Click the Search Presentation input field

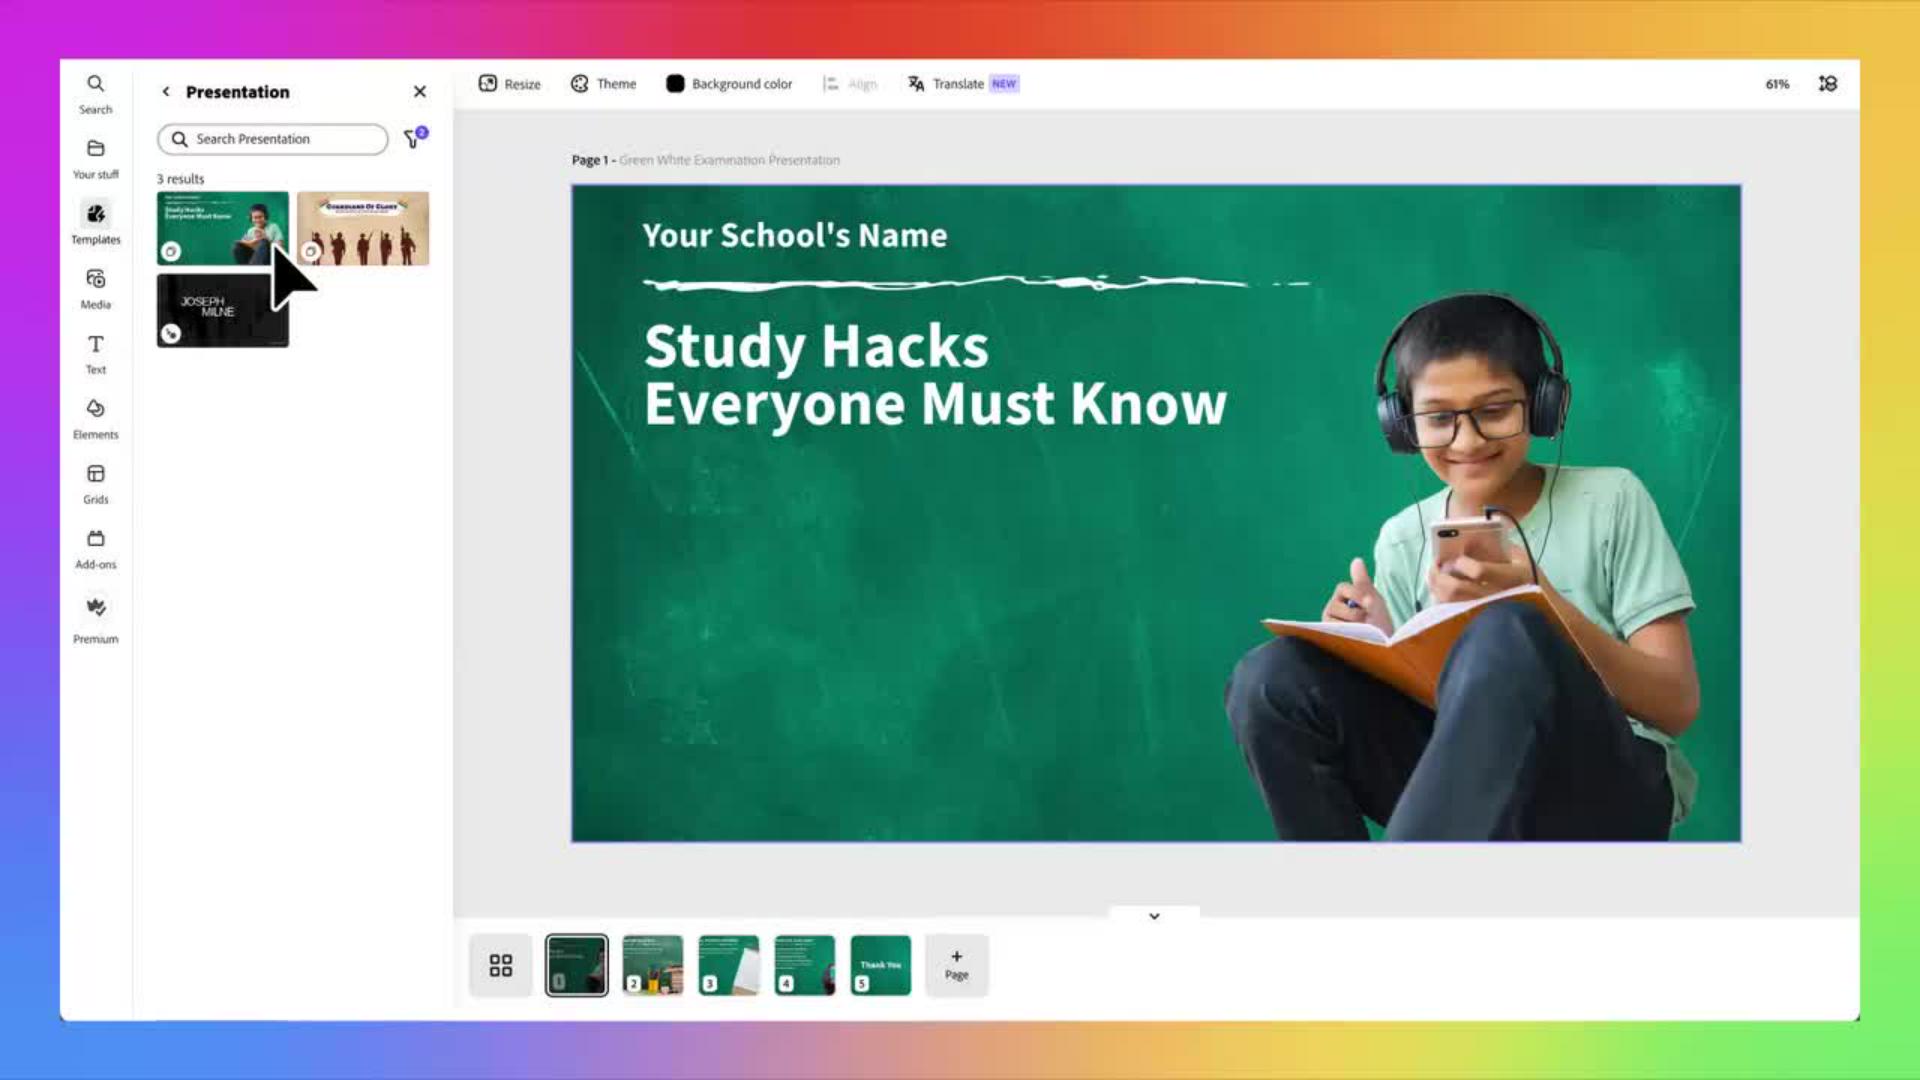click(280, 139)
